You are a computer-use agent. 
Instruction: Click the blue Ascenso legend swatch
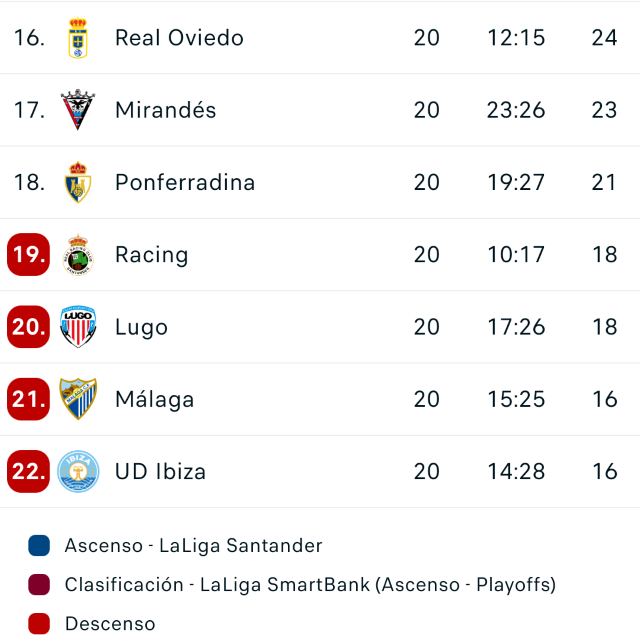coord(39,545)
